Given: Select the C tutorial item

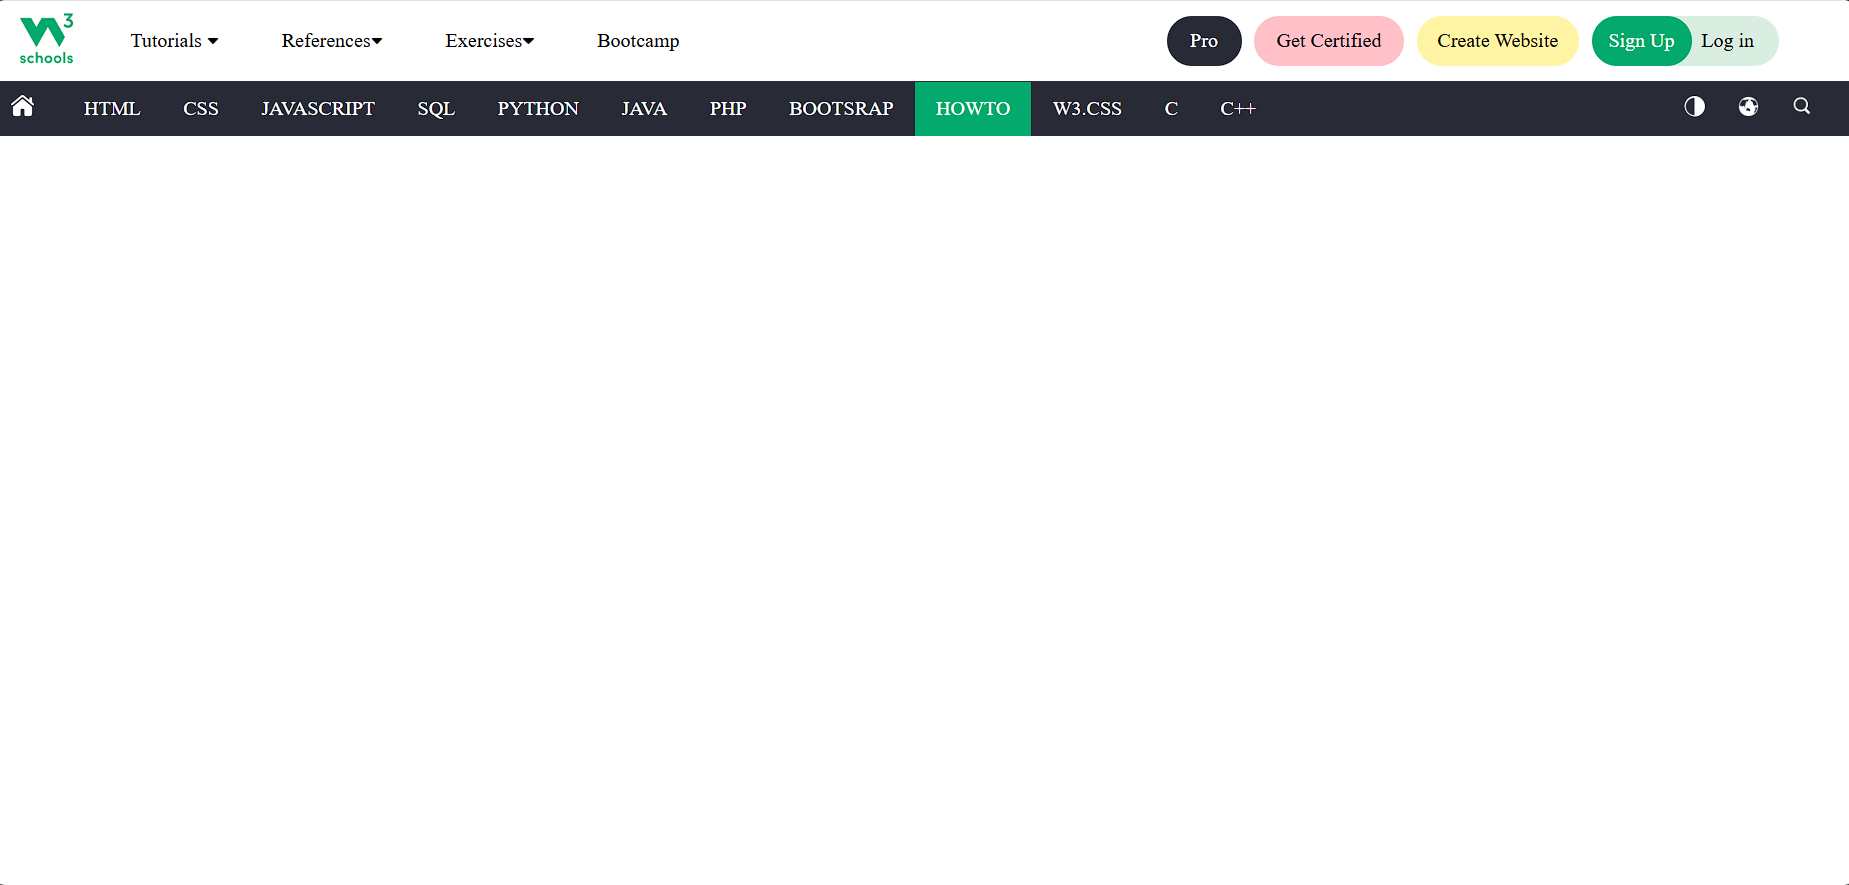Looking at the screenshot, I should pos(1171,108).
